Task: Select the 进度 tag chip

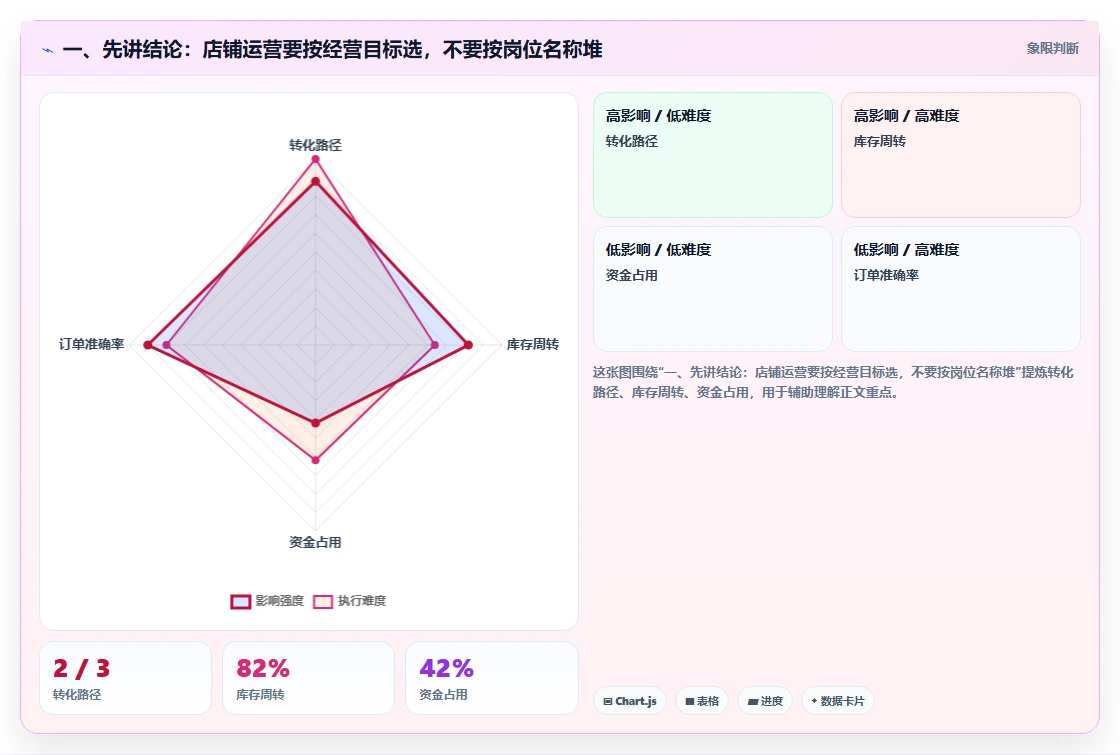Action: tap(764, 701)
